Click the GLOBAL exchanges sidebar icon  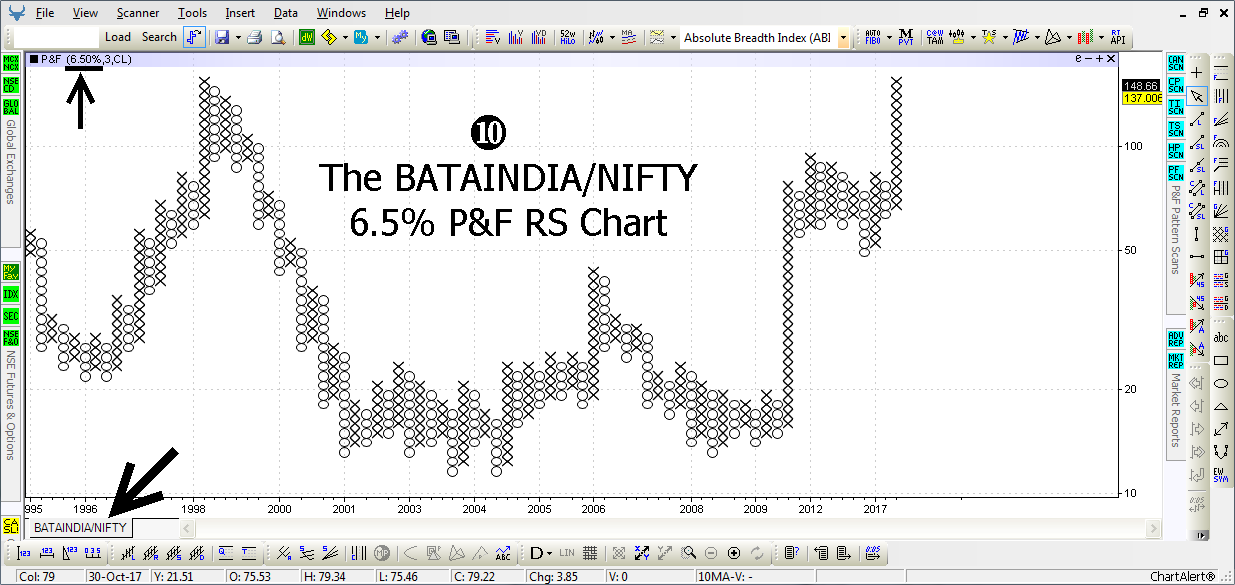coord(11,107)
